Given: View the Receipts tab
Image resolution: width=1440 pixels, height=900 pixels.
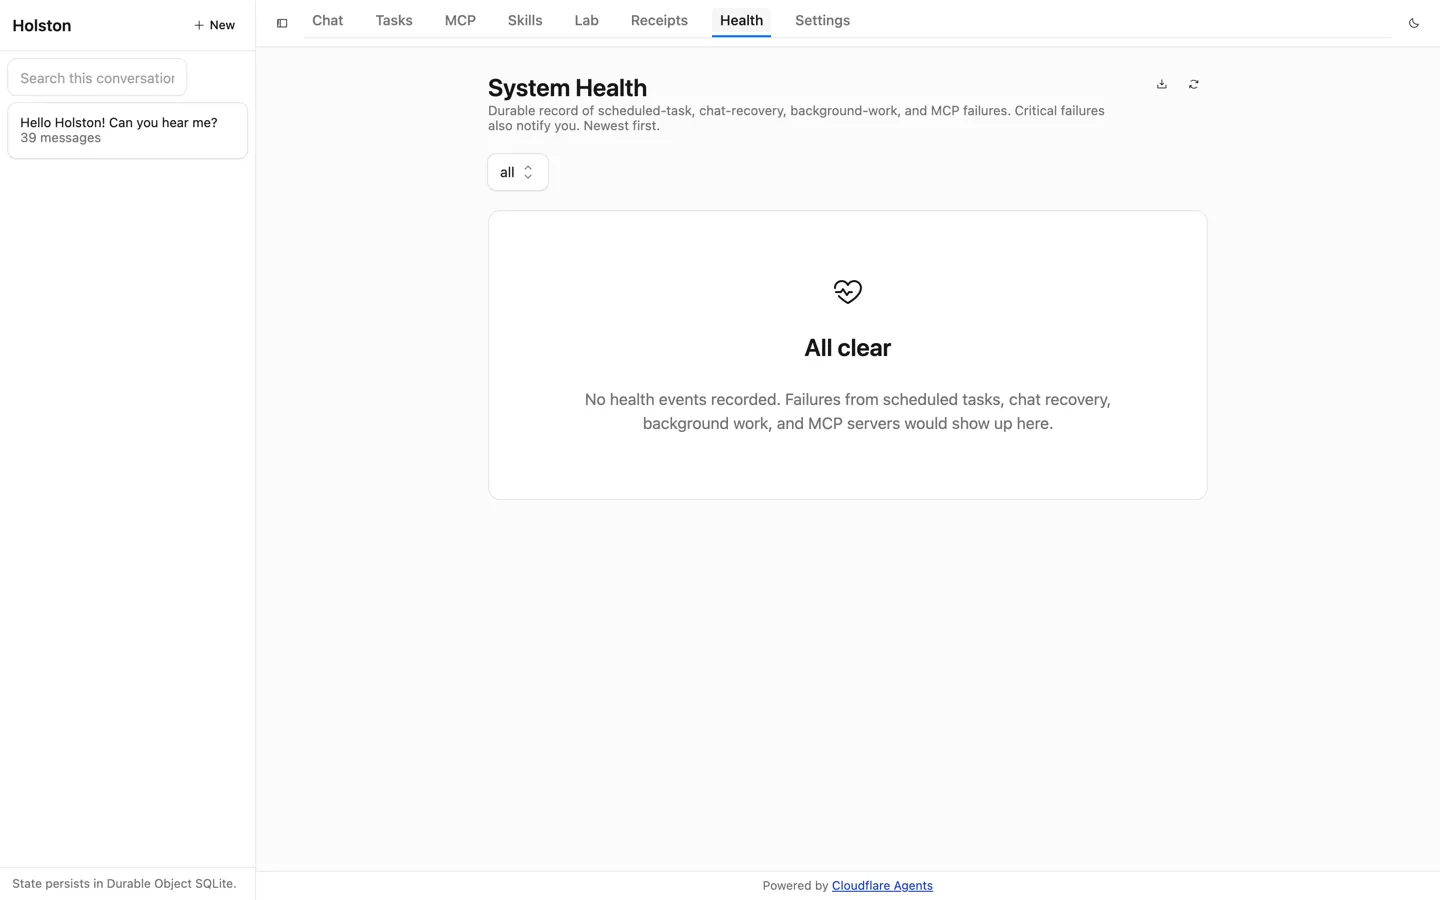Looking at the screenshot, I should click(x=659, y=20).
